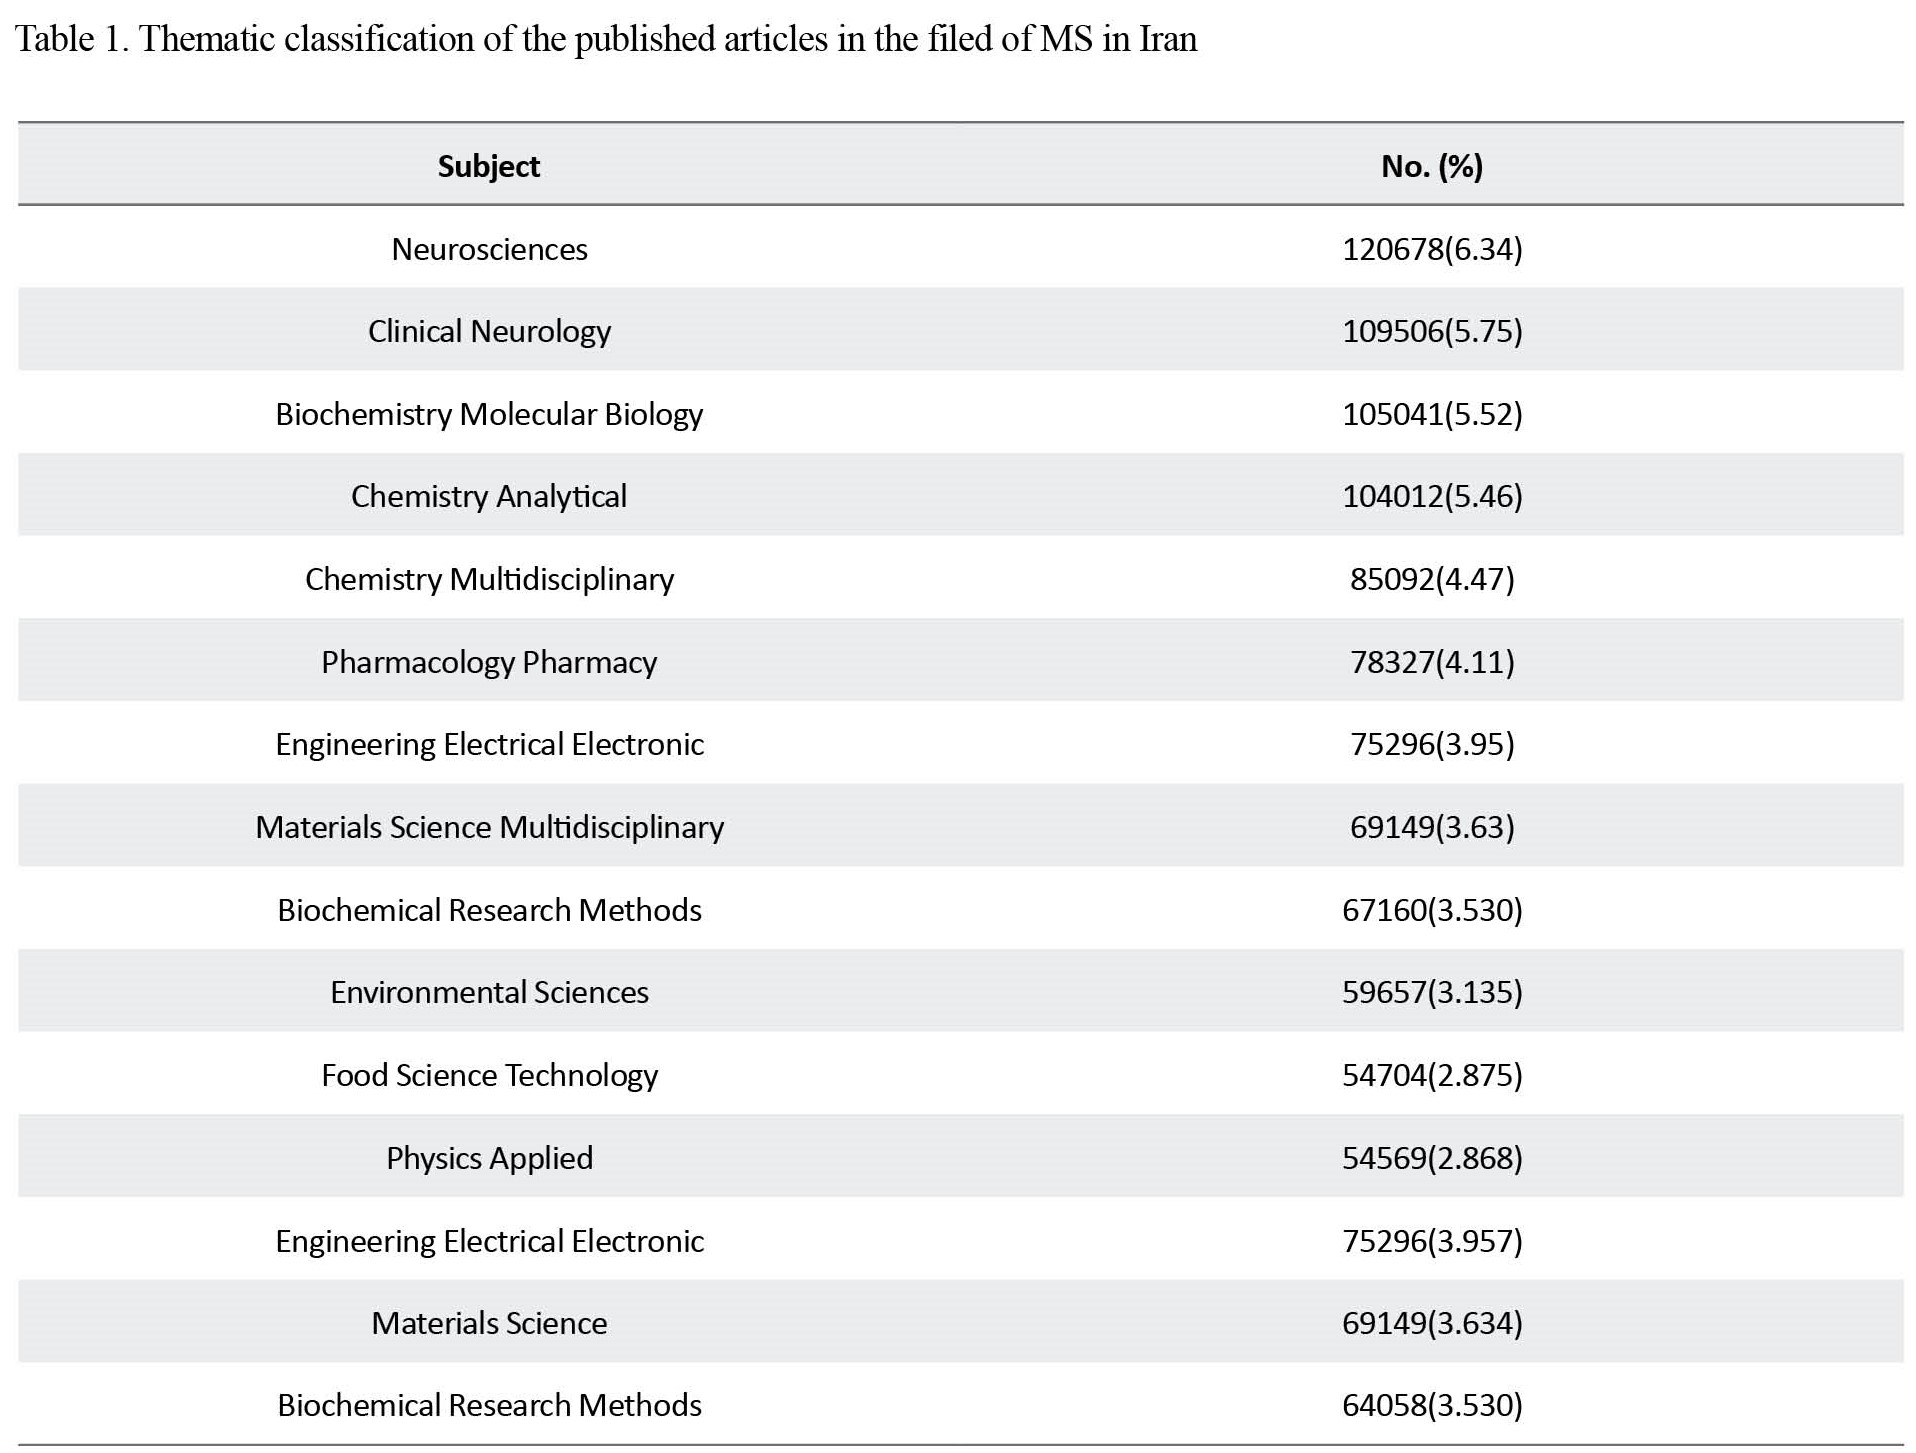Click the Subject column header
Image resolution: width=1916 pixels, height=1453 pixels.
click(488, 166)
